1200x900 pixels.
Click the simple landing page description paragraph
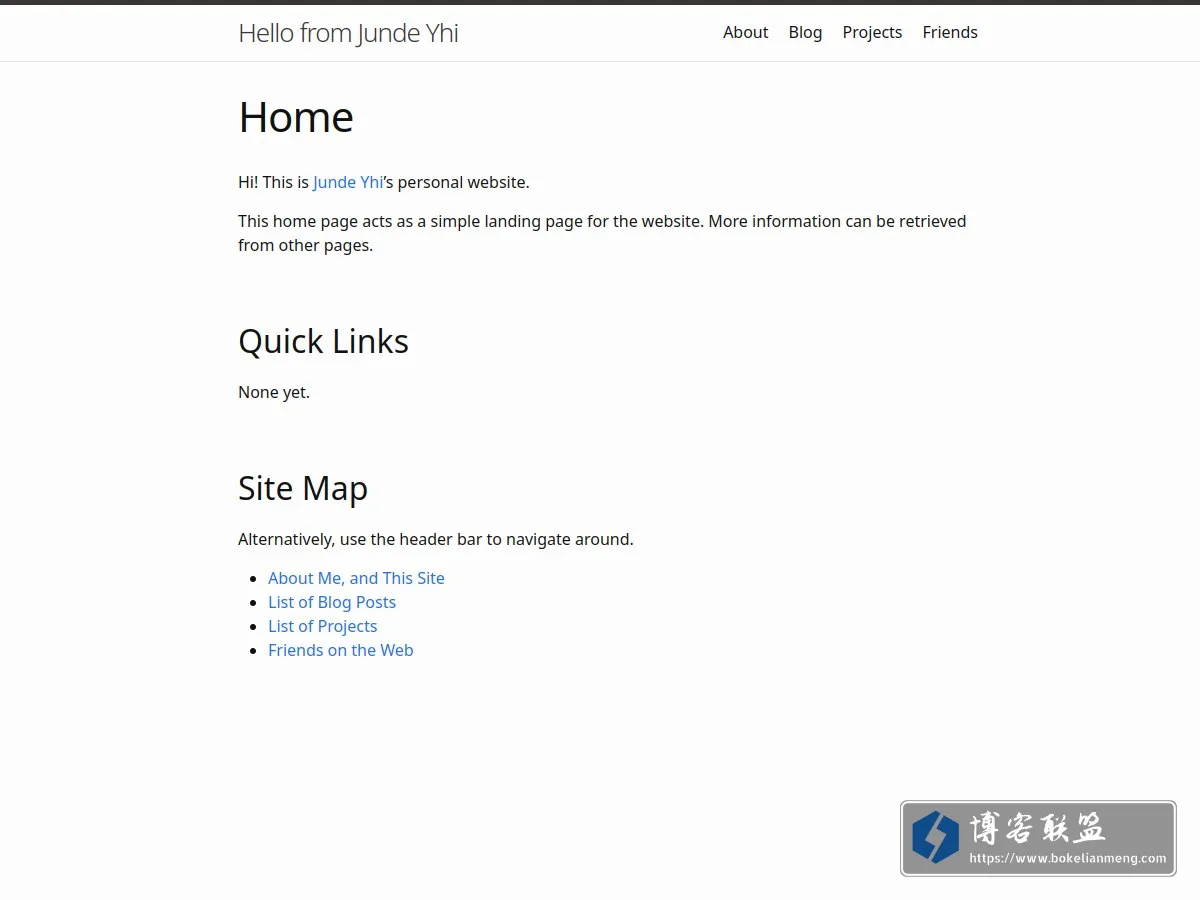(x=602, y=233)
